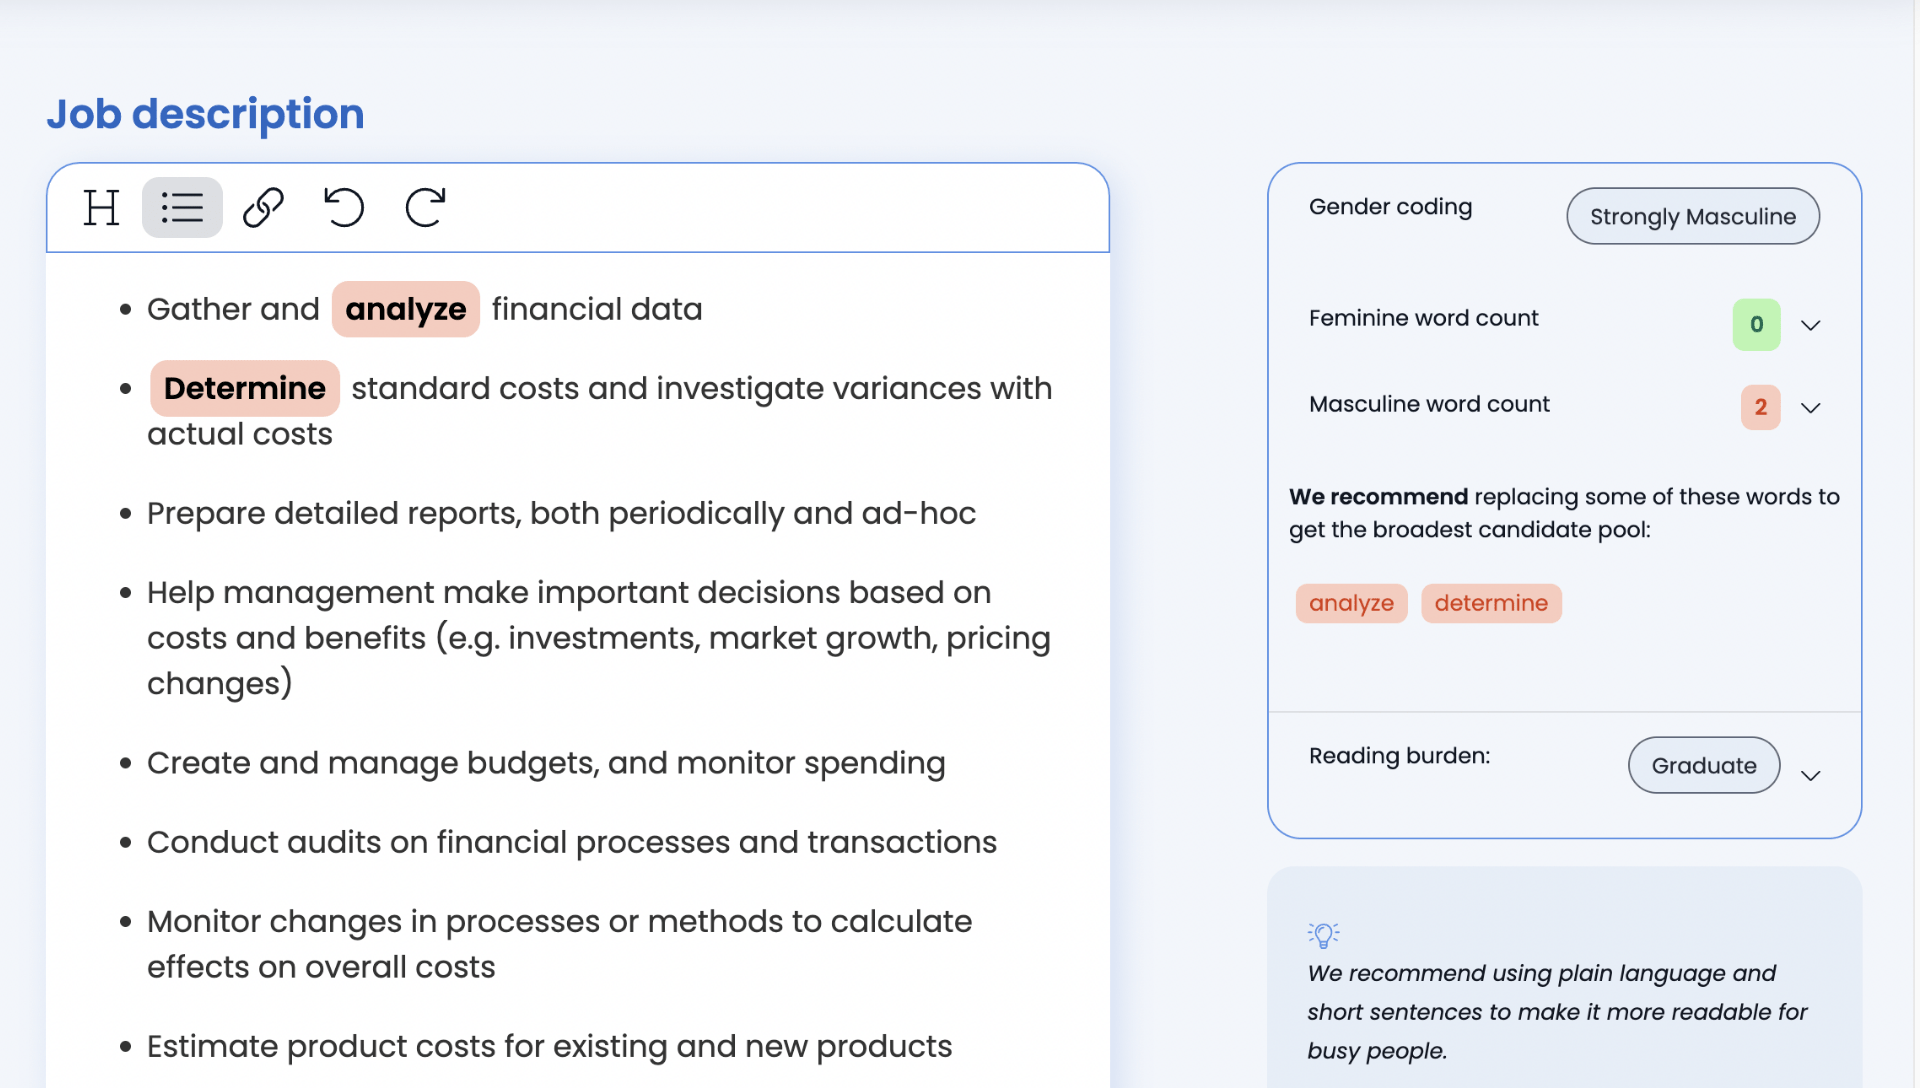The width and height of the screenshot is (1920, 1088).
Task: Toggle the Strongly Masculine gender coding tag
Action: point(1693,215)
